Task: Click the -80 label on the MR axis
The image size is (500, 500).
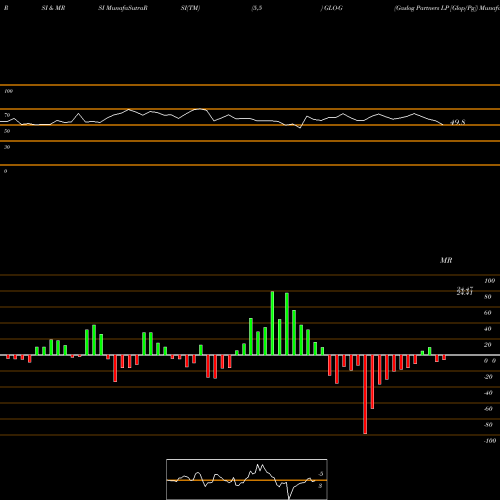Action: pos(488,425)
